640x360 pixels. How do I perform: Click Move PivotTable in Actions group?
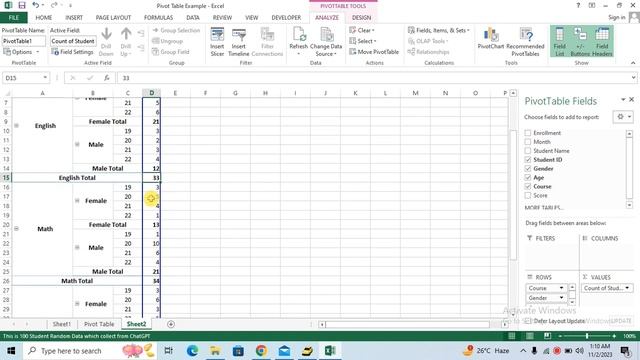point(374,52)
